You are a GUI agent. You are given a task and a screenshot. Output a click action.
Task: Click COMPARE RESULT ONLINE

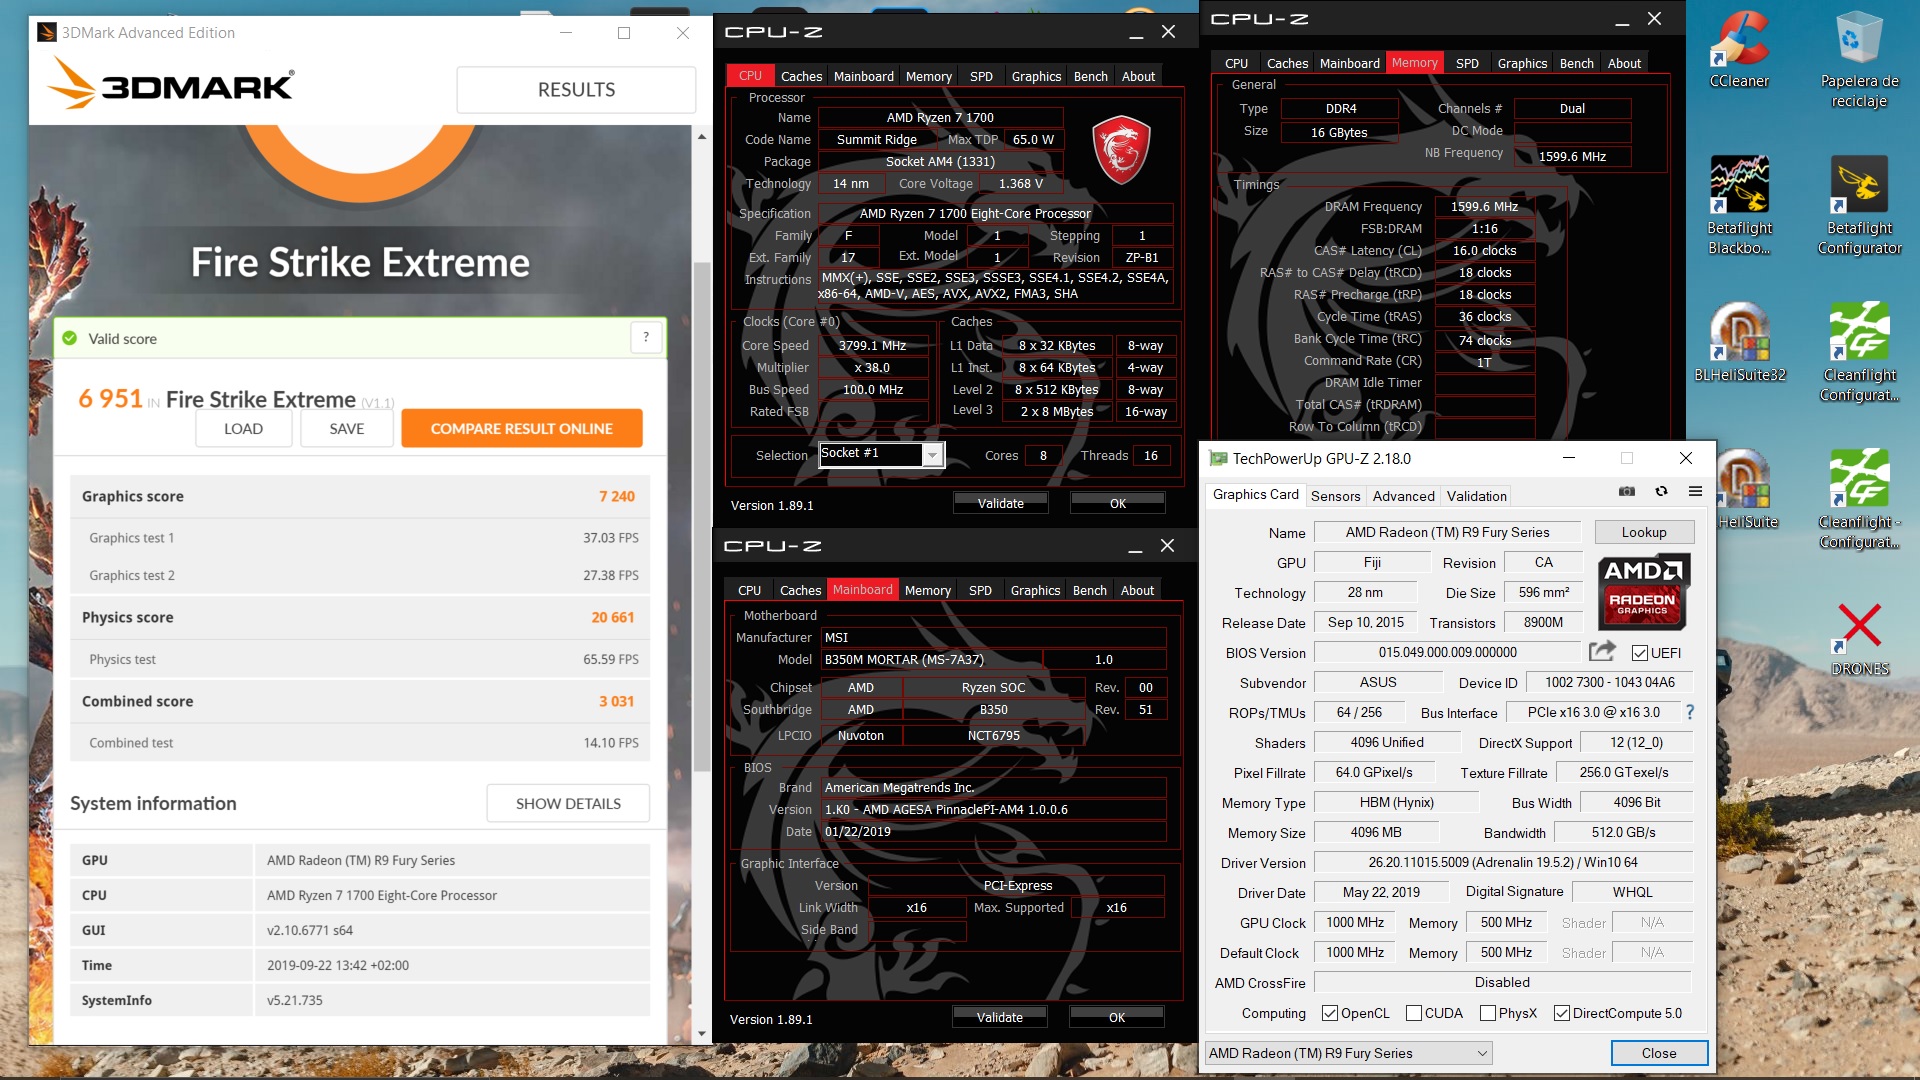(x=522, y=428)
